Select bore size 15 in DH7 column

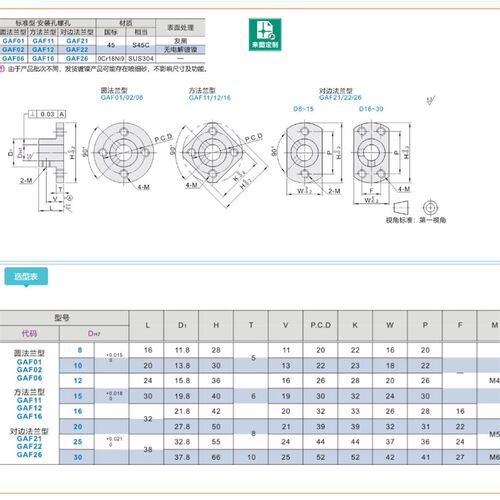(78, 396)
